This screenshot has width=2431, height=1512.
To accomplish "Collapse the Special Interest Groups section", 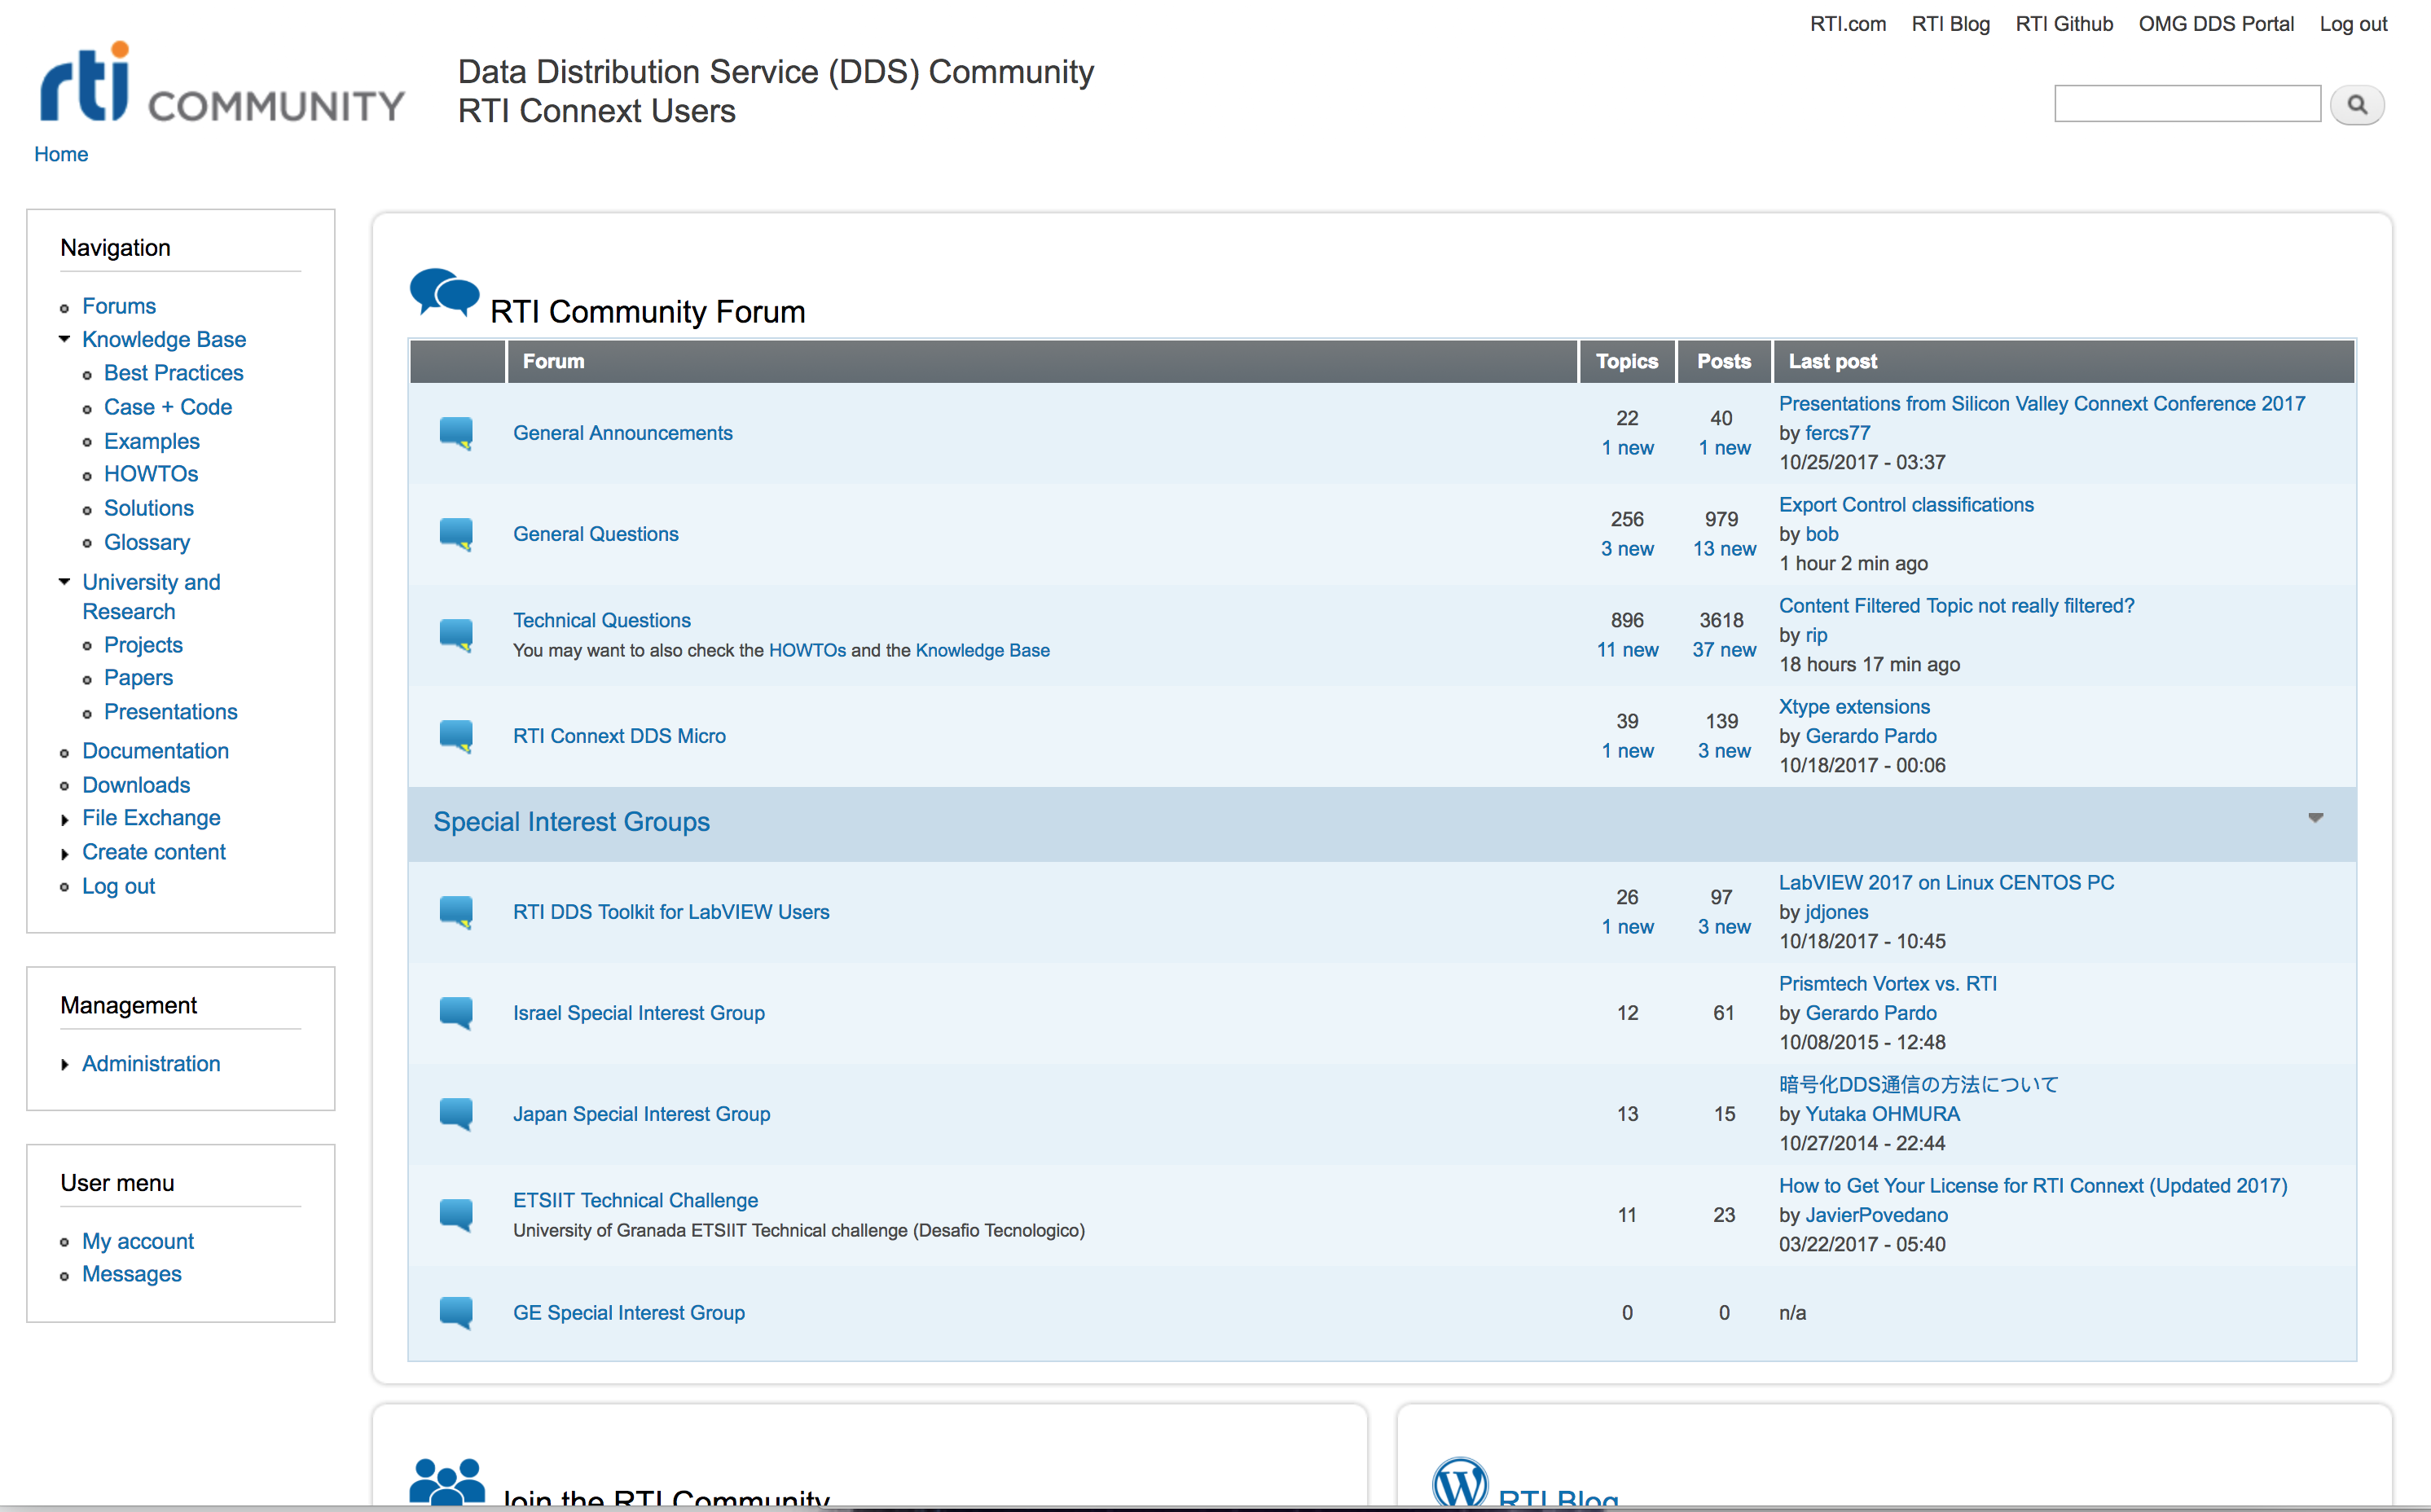I will [x=2315, y=818].
